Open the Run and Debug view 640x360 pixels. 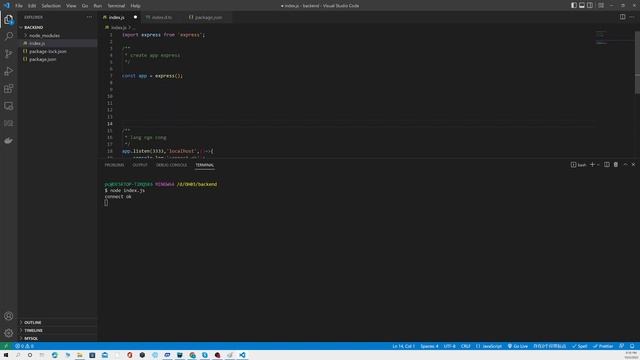9,71
